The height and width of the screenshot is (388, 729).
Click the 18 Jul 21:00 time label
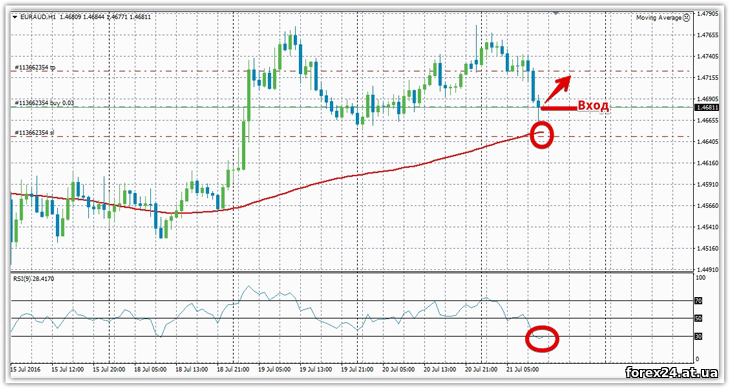point(233,369)
